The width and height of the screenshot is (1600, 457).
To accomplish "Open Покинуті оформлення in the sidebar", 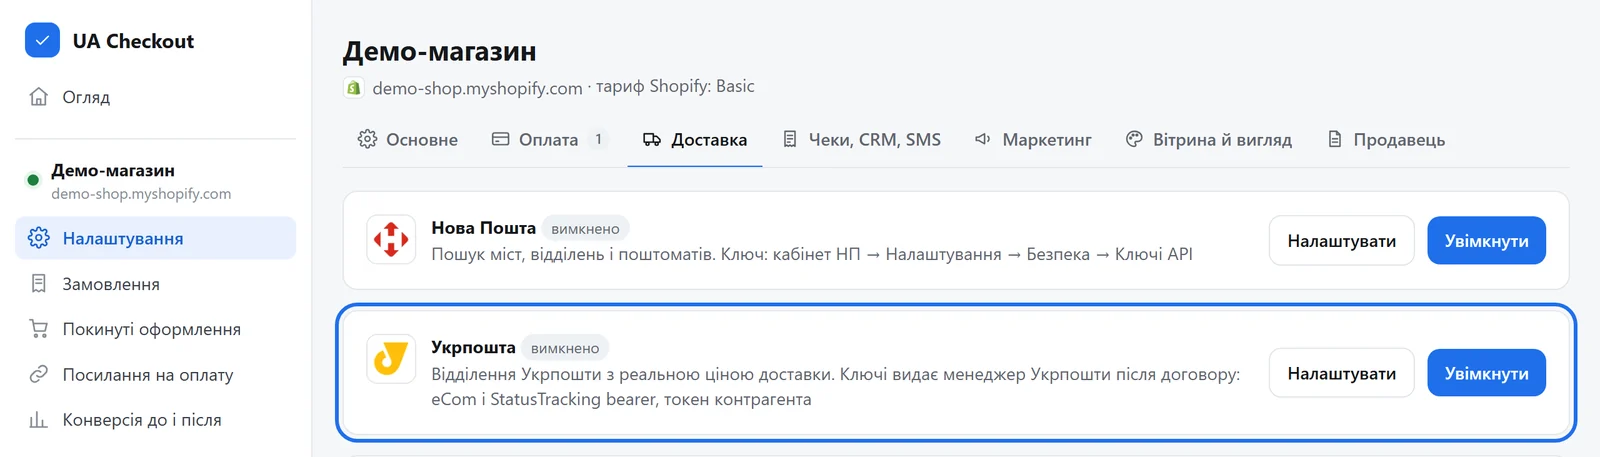I will point(155,329).
